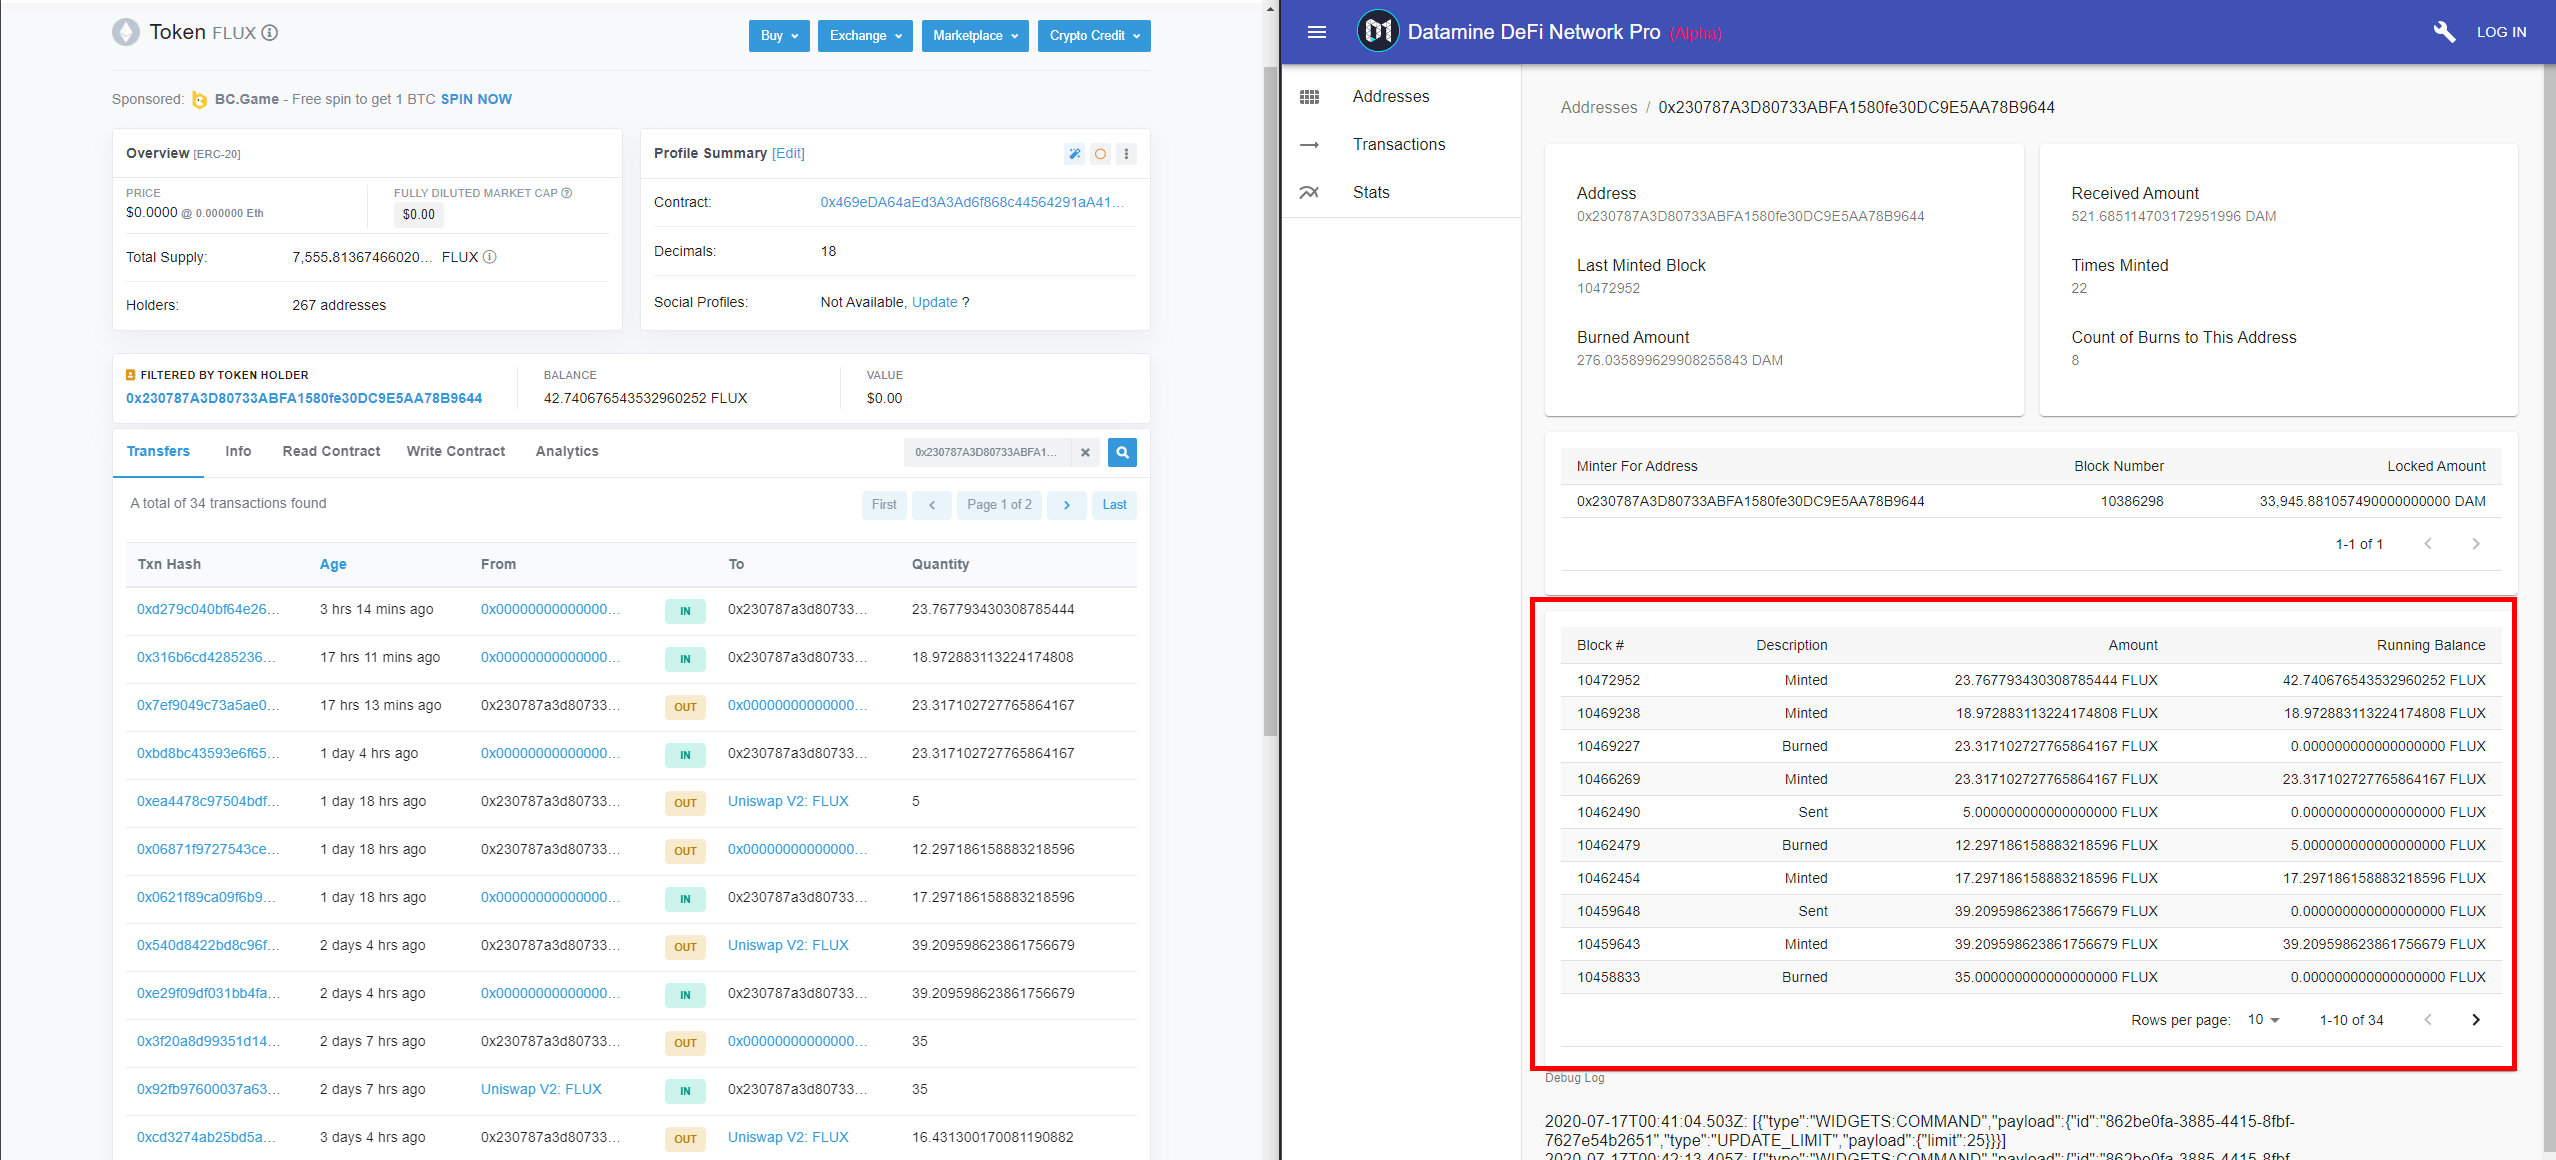Select block 10472952 row in balance table
The width and height of the screenshot is (2556, 1160).
point(2030,680)
